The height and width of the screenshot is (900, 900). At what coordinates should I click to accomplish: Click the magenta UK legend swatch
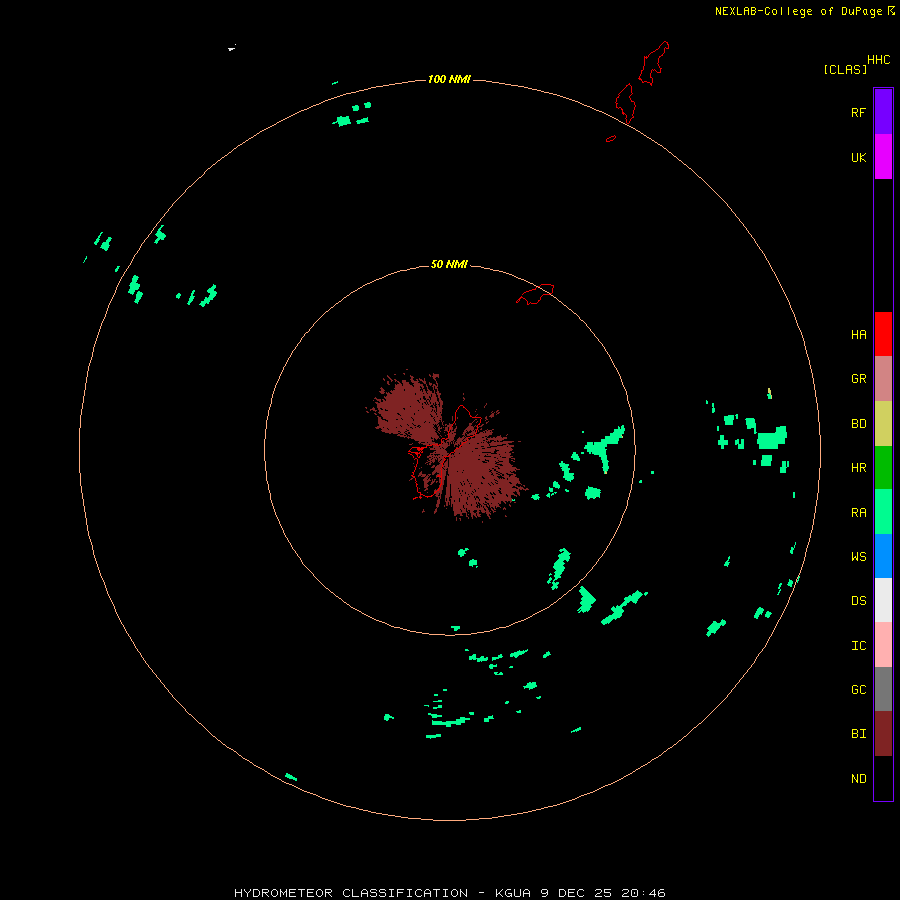[883, 157]
